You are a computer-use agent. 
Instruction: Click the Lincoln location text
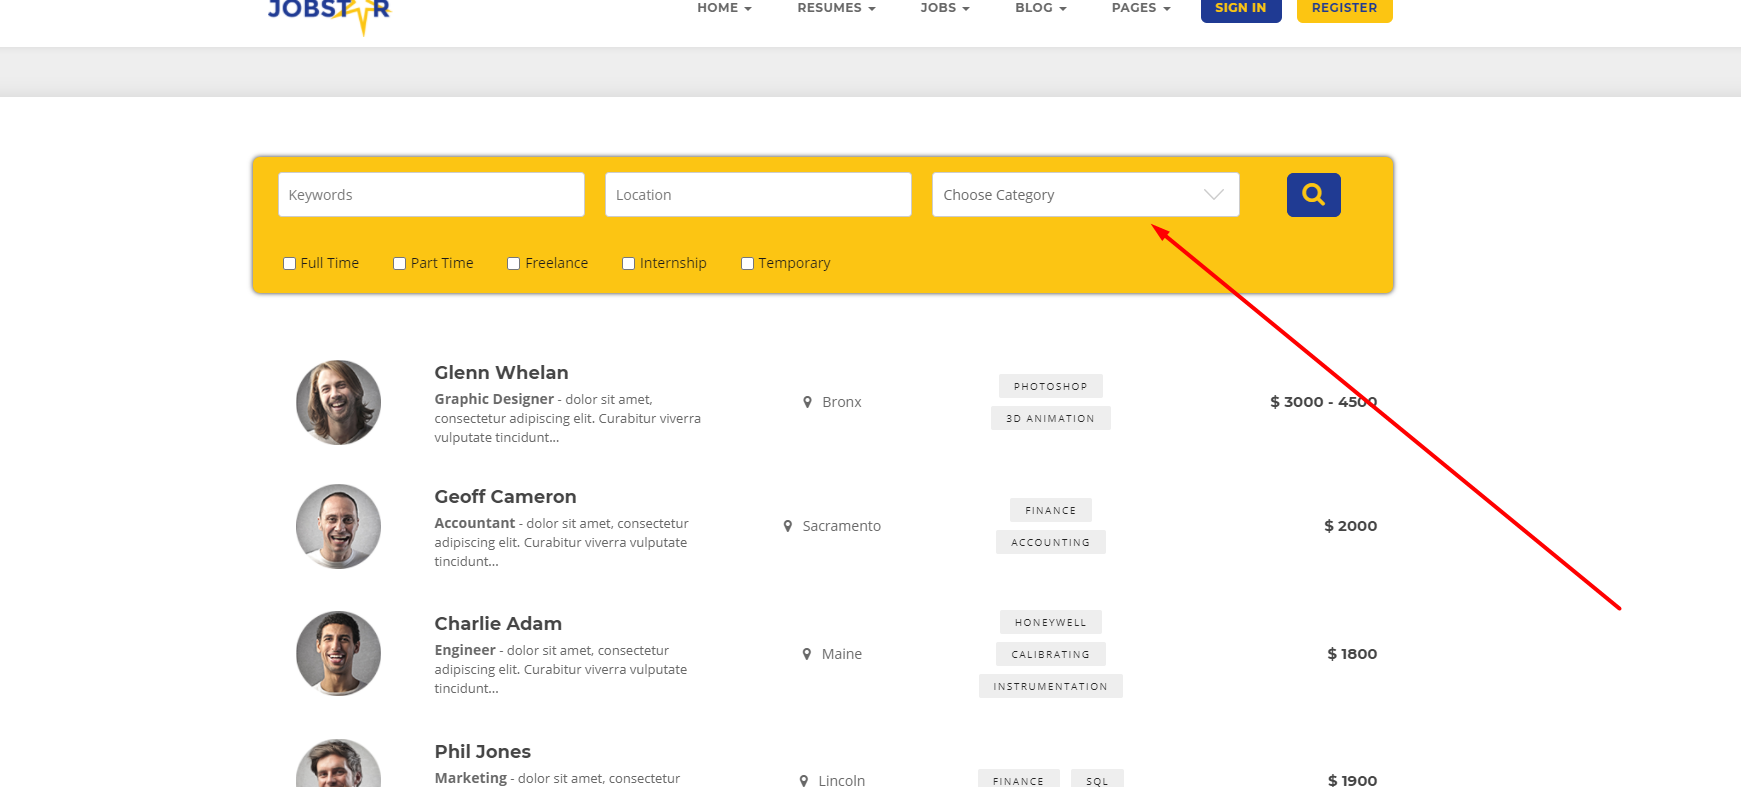[841, 780]
